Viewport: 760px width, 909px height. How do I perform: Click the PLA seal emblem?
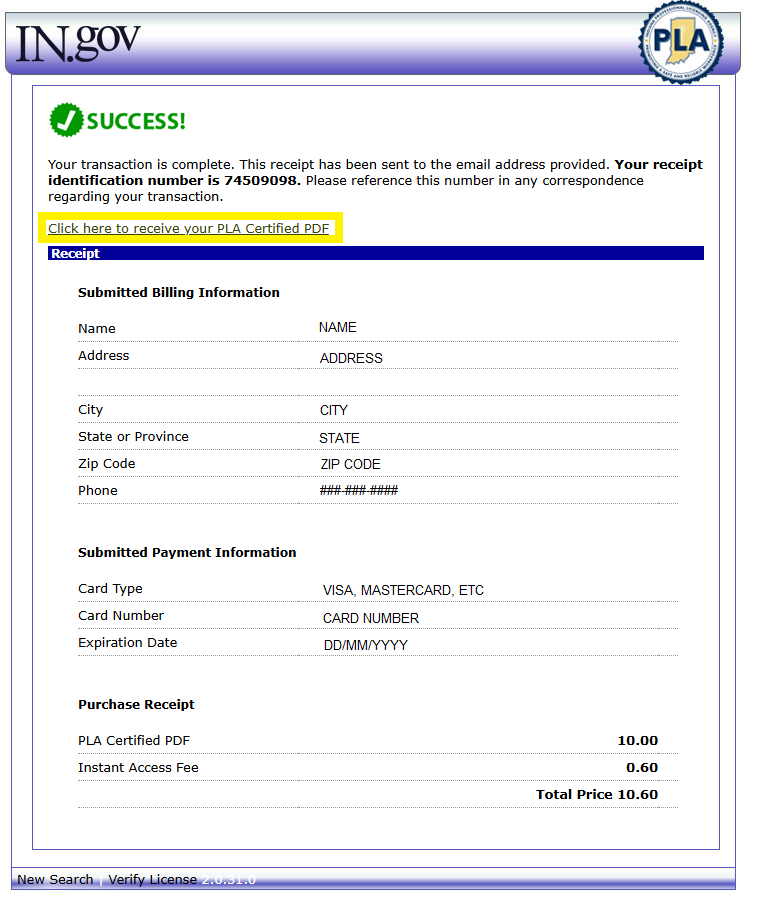point(681,42)
